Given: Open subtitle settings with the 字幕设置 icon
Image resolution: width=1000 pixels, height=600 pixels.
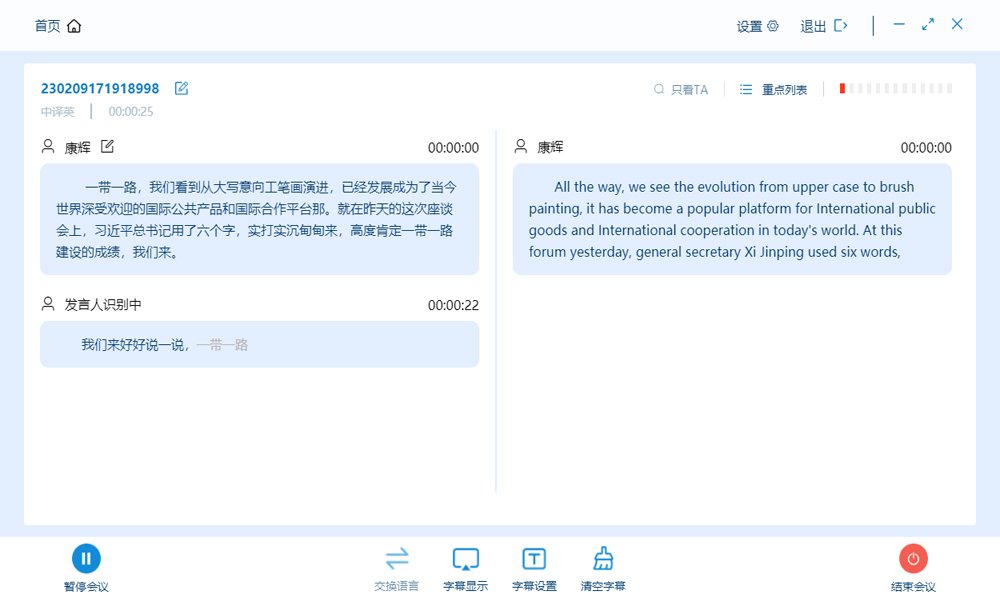Looking at the screenshot, I should tap(533, 558).
